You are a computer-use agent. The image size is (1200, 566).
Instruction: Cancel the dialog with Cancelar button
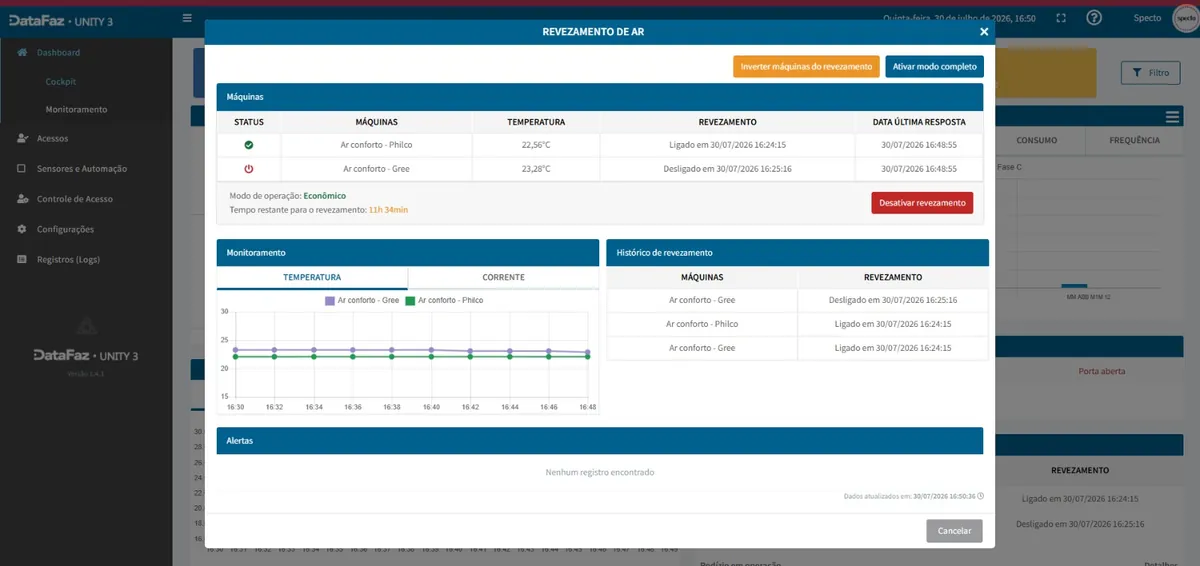[x=954, y=531]
